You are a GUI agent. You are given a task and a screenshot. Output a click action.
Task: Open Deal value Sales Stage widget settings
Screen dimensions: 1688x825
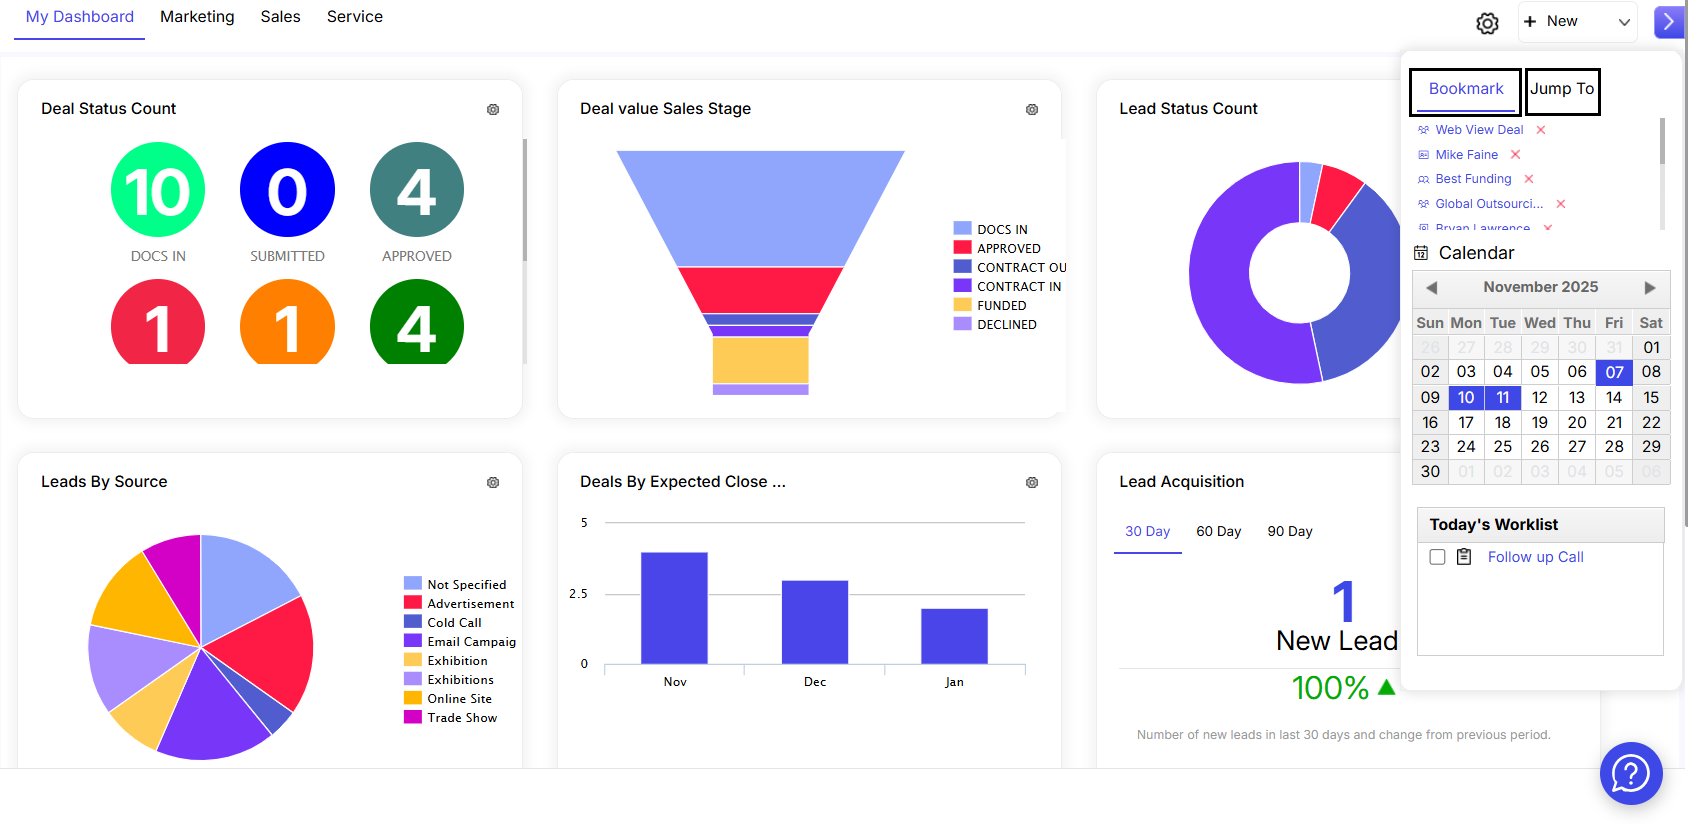click(x=1032, y=110)
